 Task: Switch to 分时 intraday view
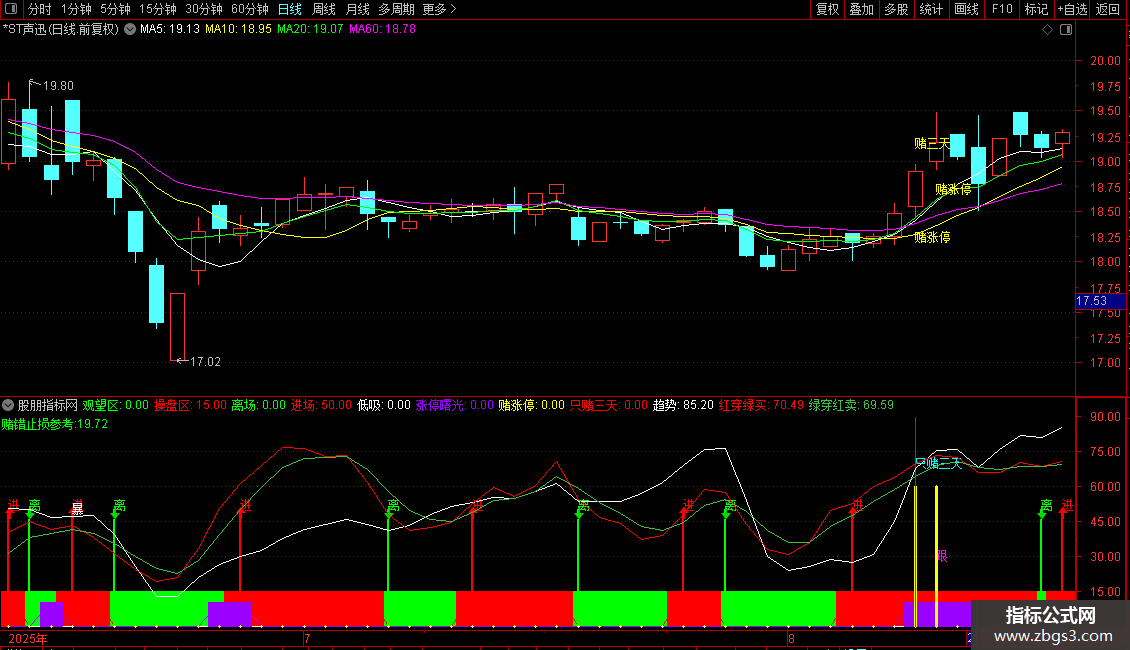[40, 9]
